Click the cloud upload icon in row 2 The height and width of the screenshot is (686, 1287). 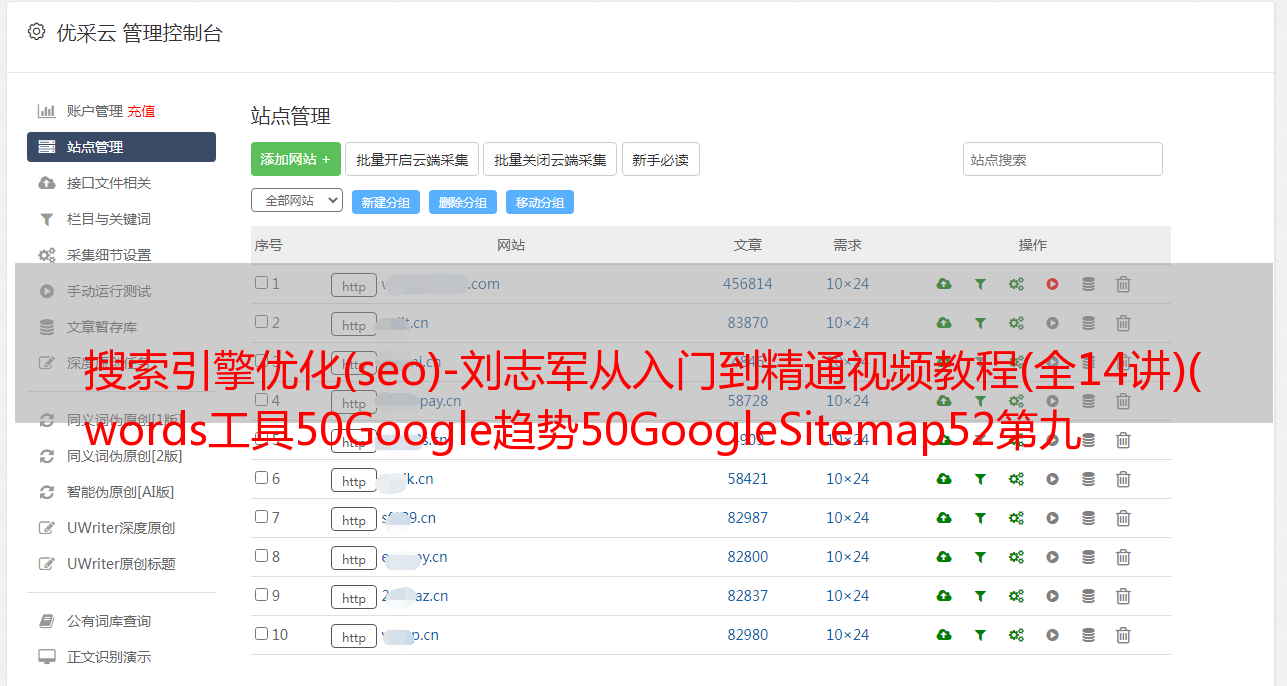tap(944, 323)
